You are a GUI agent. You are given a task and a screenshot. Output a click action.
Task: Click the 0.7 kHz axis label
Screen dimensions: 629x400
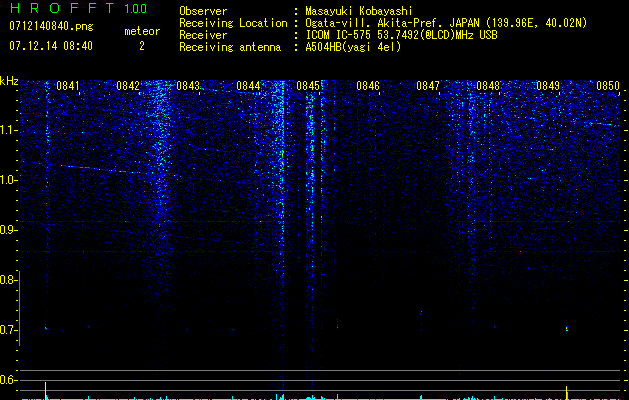coord(8,330)
